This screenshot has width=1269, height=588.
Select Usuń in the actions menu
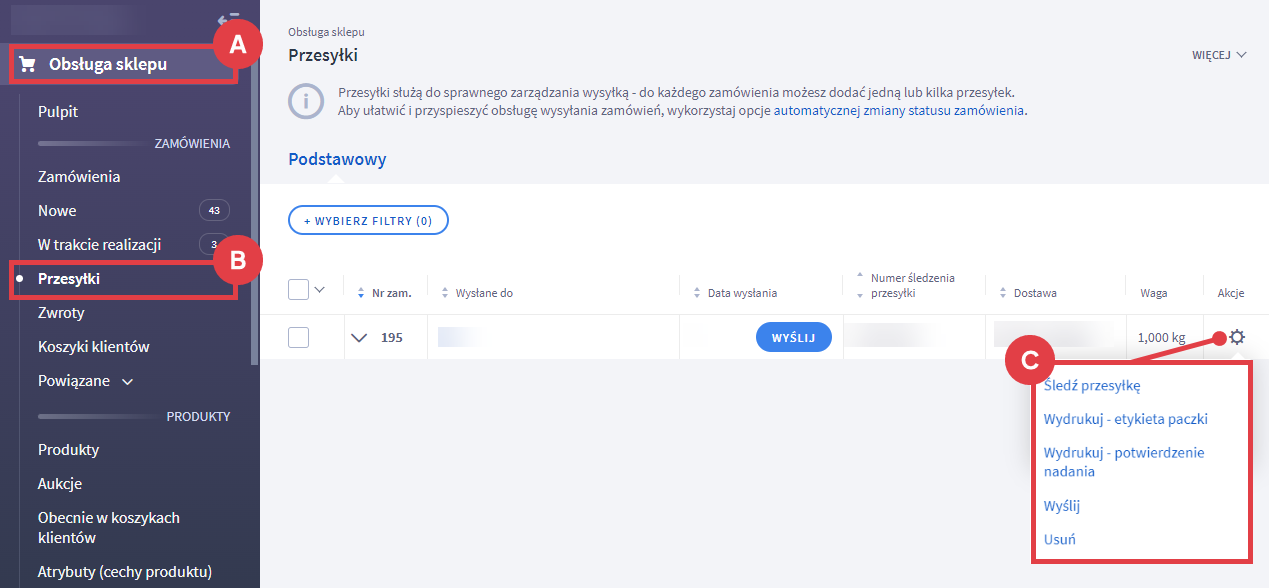click(x=1059, y=540)
